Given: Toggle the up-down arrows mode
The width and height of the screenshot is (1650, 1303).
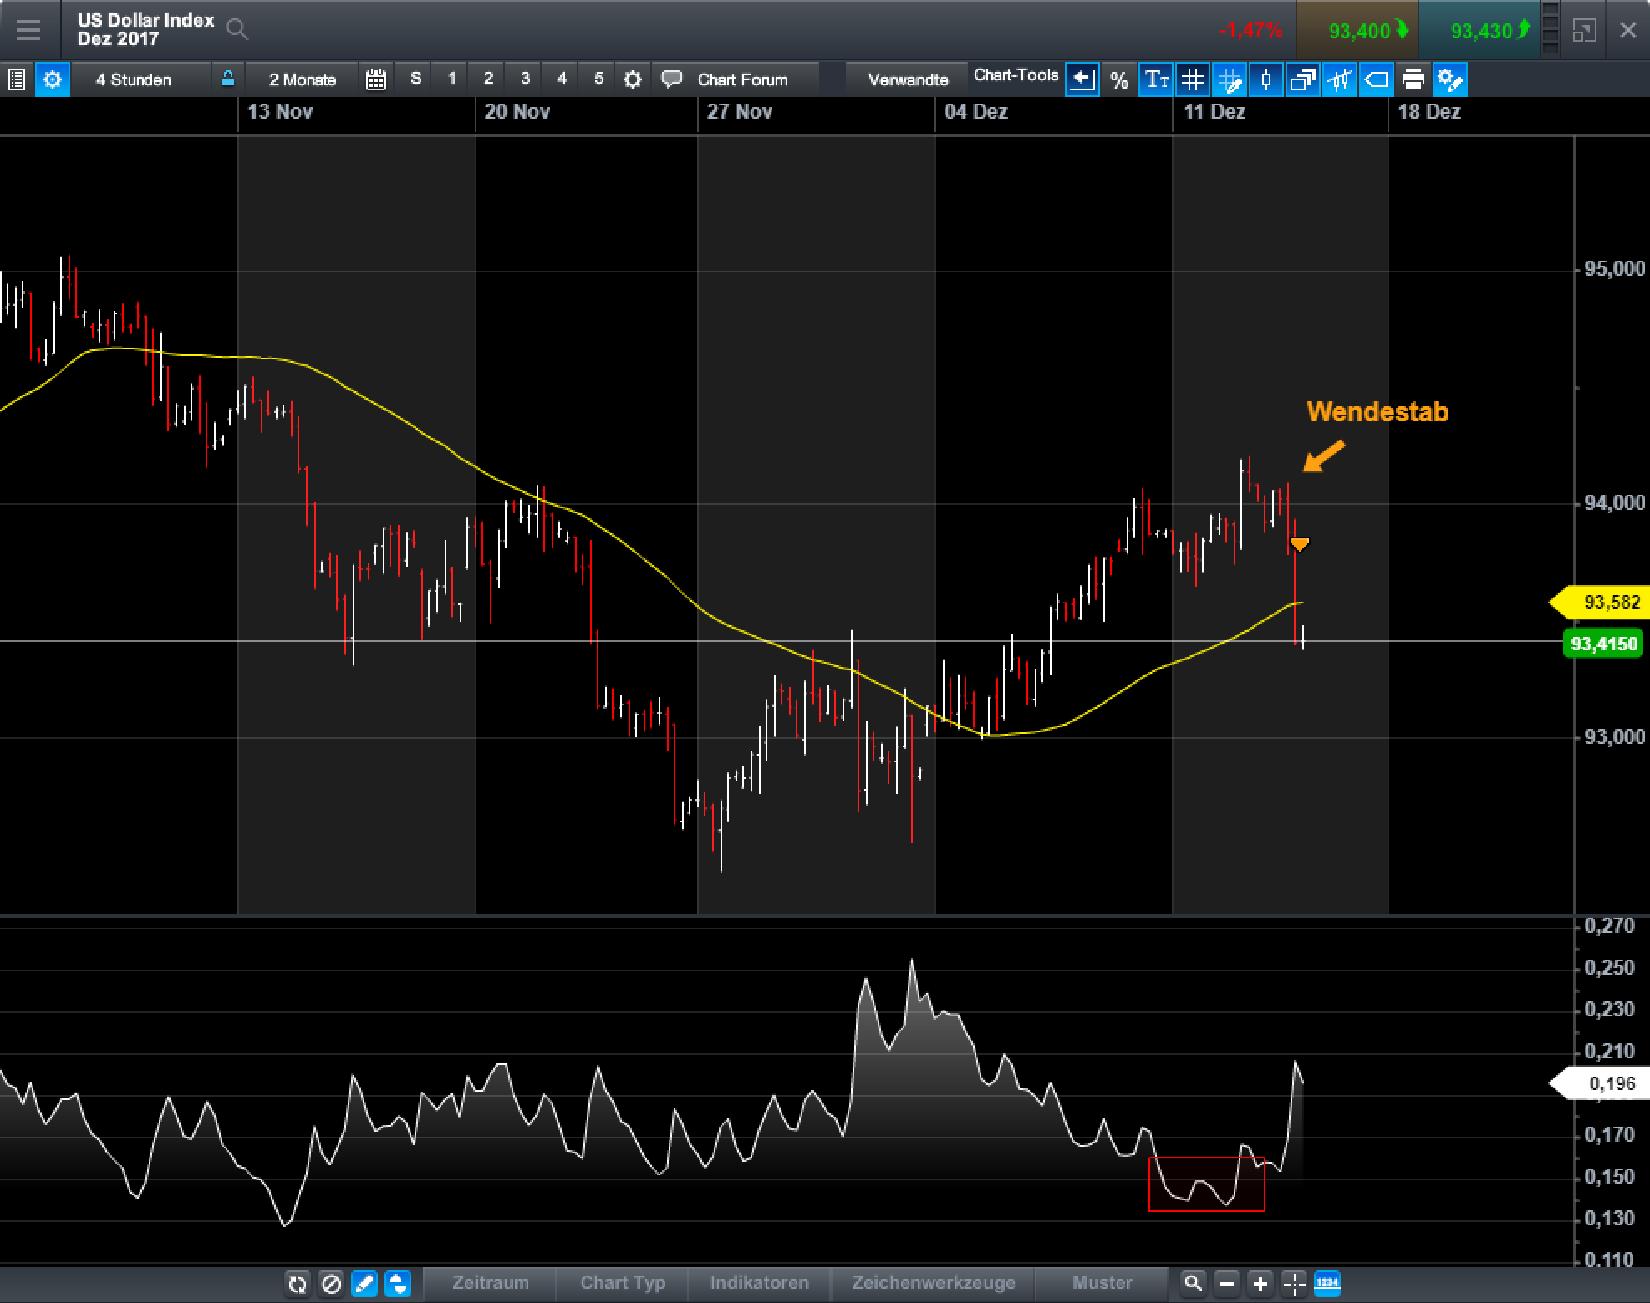Looking at the screenshot, I should (398, 1283).
